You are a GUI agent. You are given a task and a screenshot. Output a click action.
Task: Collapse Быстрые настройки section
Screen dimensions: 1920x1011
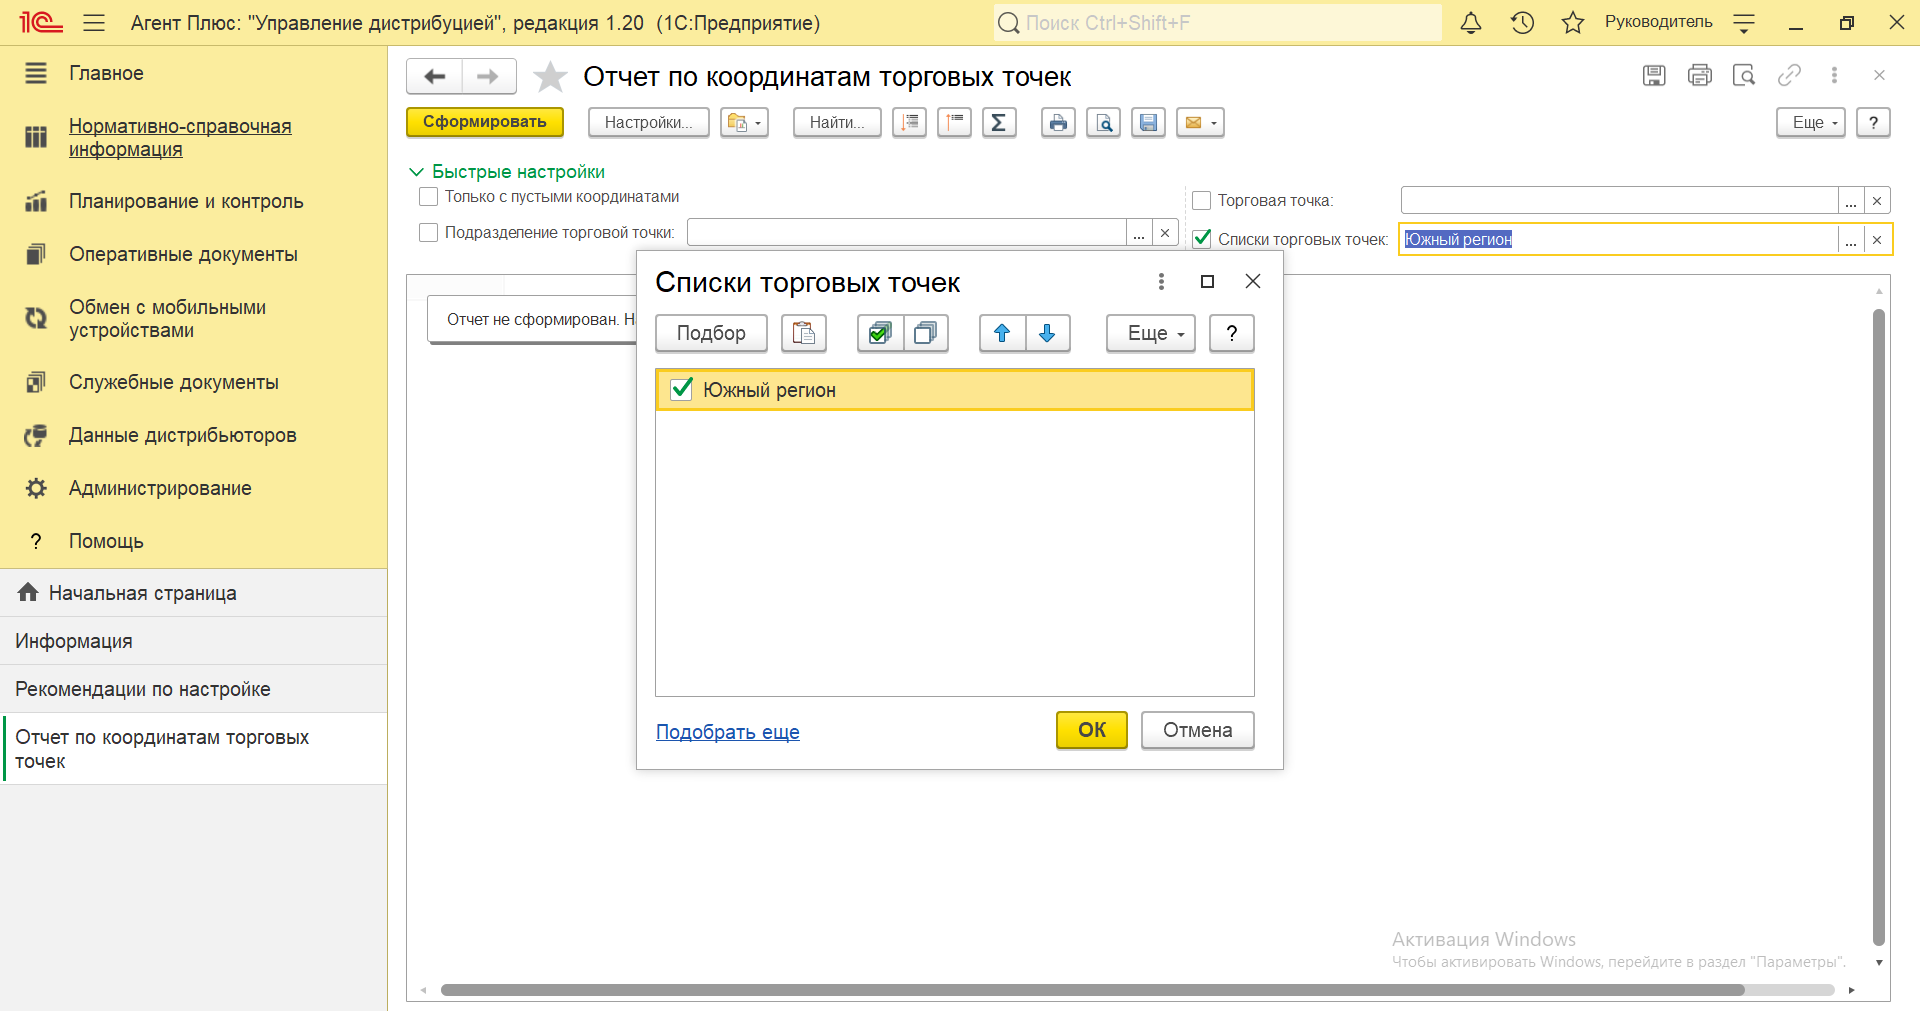[x=507, y=172]
